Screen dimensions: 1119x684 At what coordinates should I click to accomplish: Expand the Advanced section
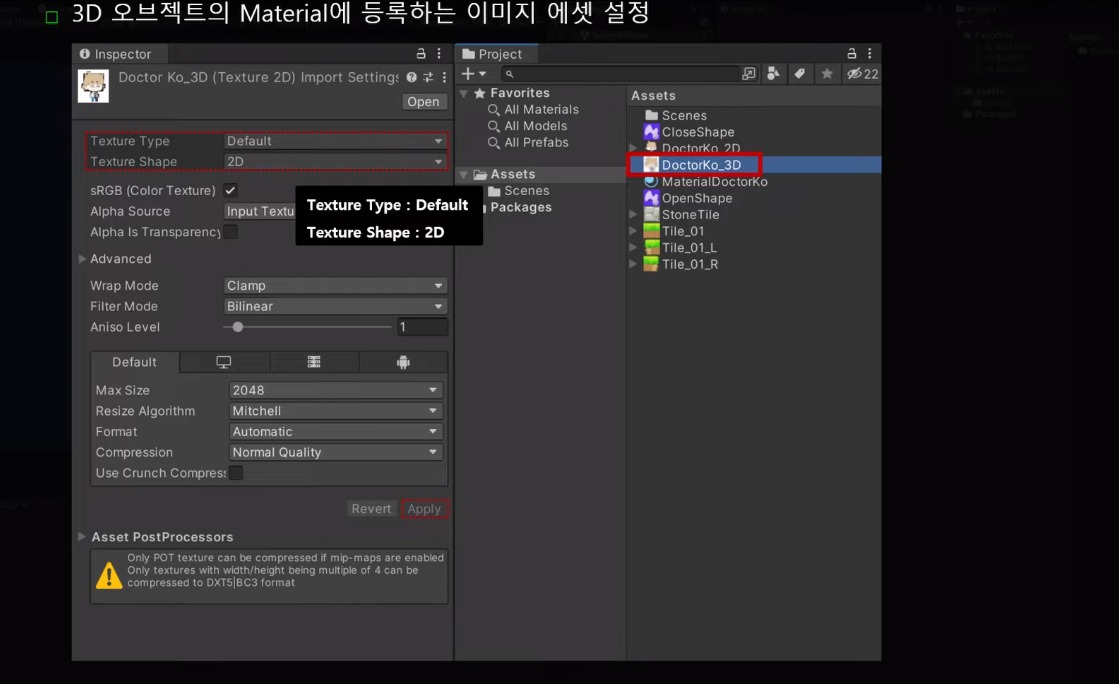pyautogui.click(x=82, y=258)
